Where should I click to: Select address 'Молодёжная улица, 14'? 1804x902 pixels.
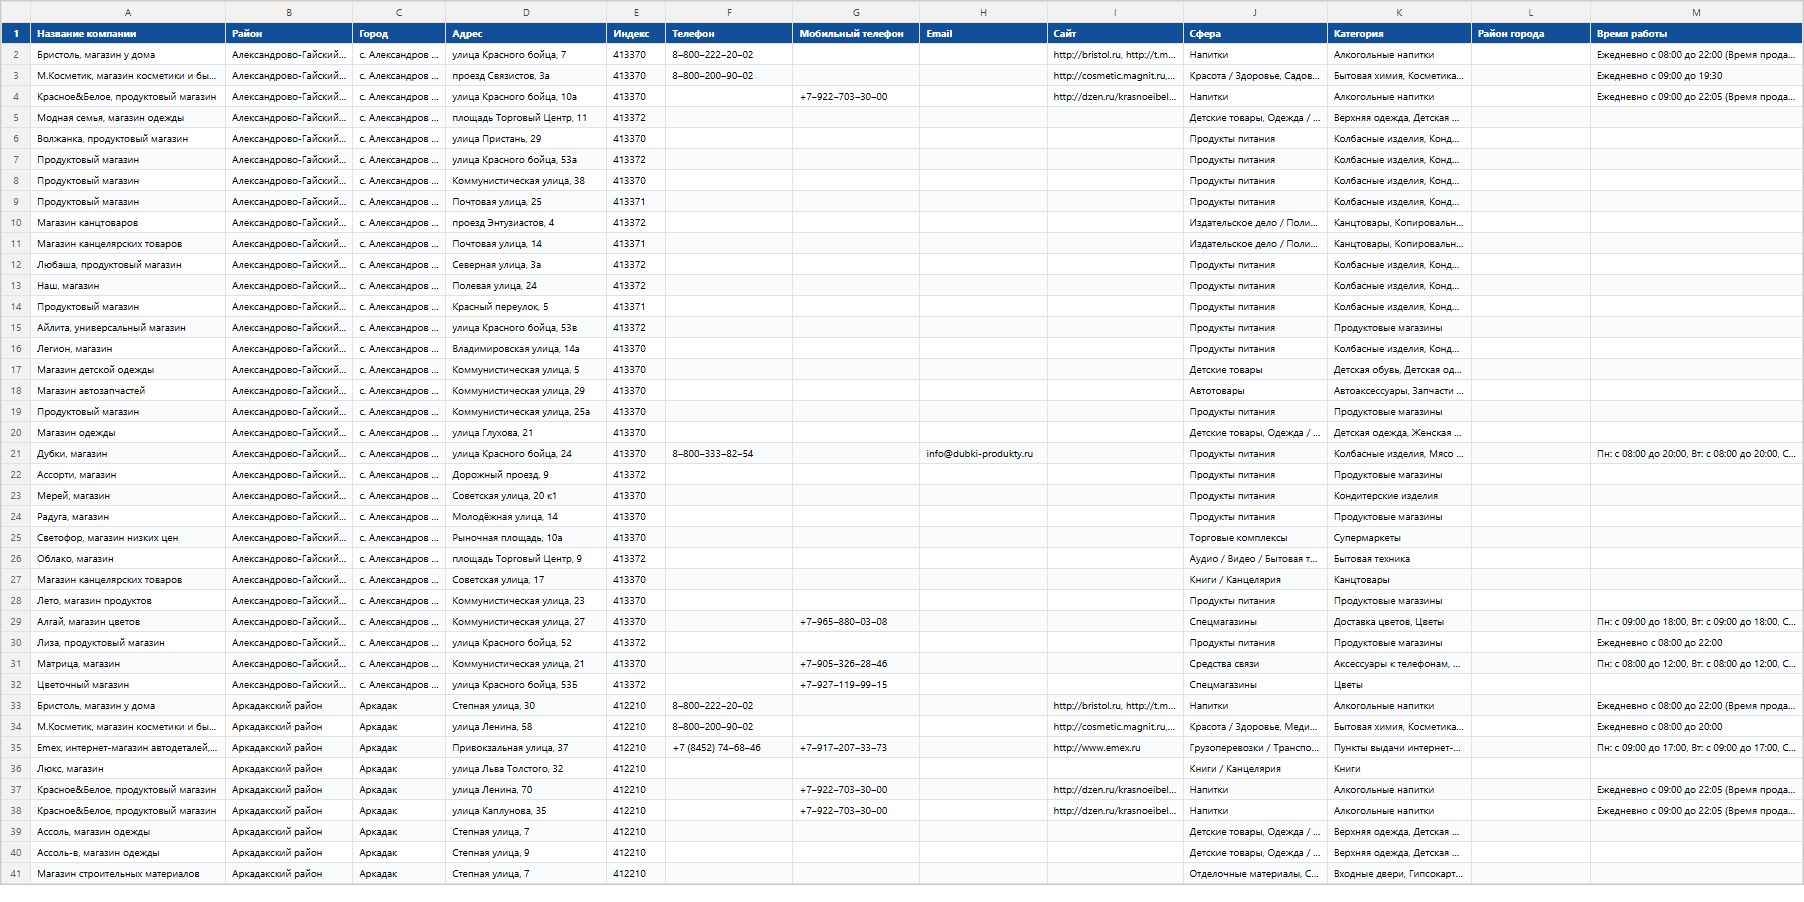[526, 517]
